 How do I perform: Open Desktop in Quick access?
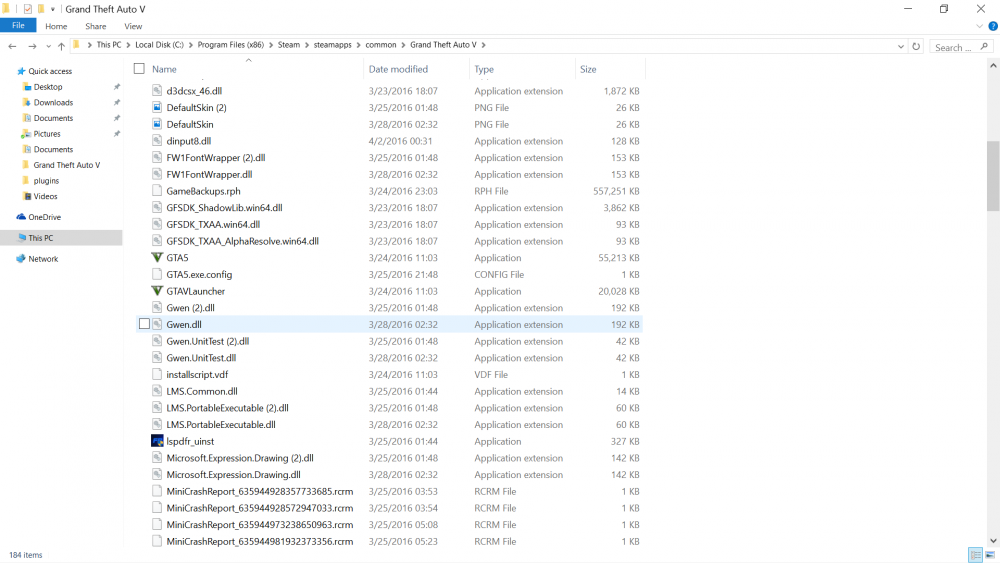tap(48, 87)
